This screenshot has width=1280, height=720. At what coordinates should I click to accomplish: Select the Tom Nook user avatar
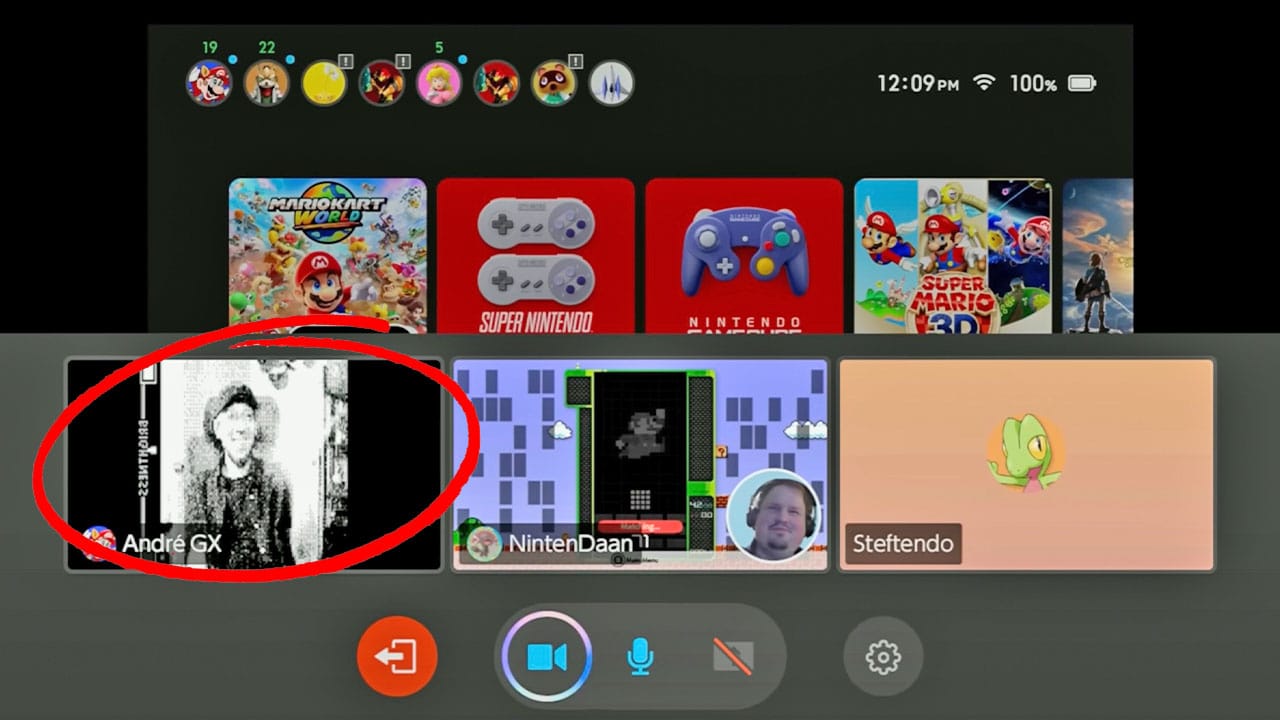[x=554, y=83]
